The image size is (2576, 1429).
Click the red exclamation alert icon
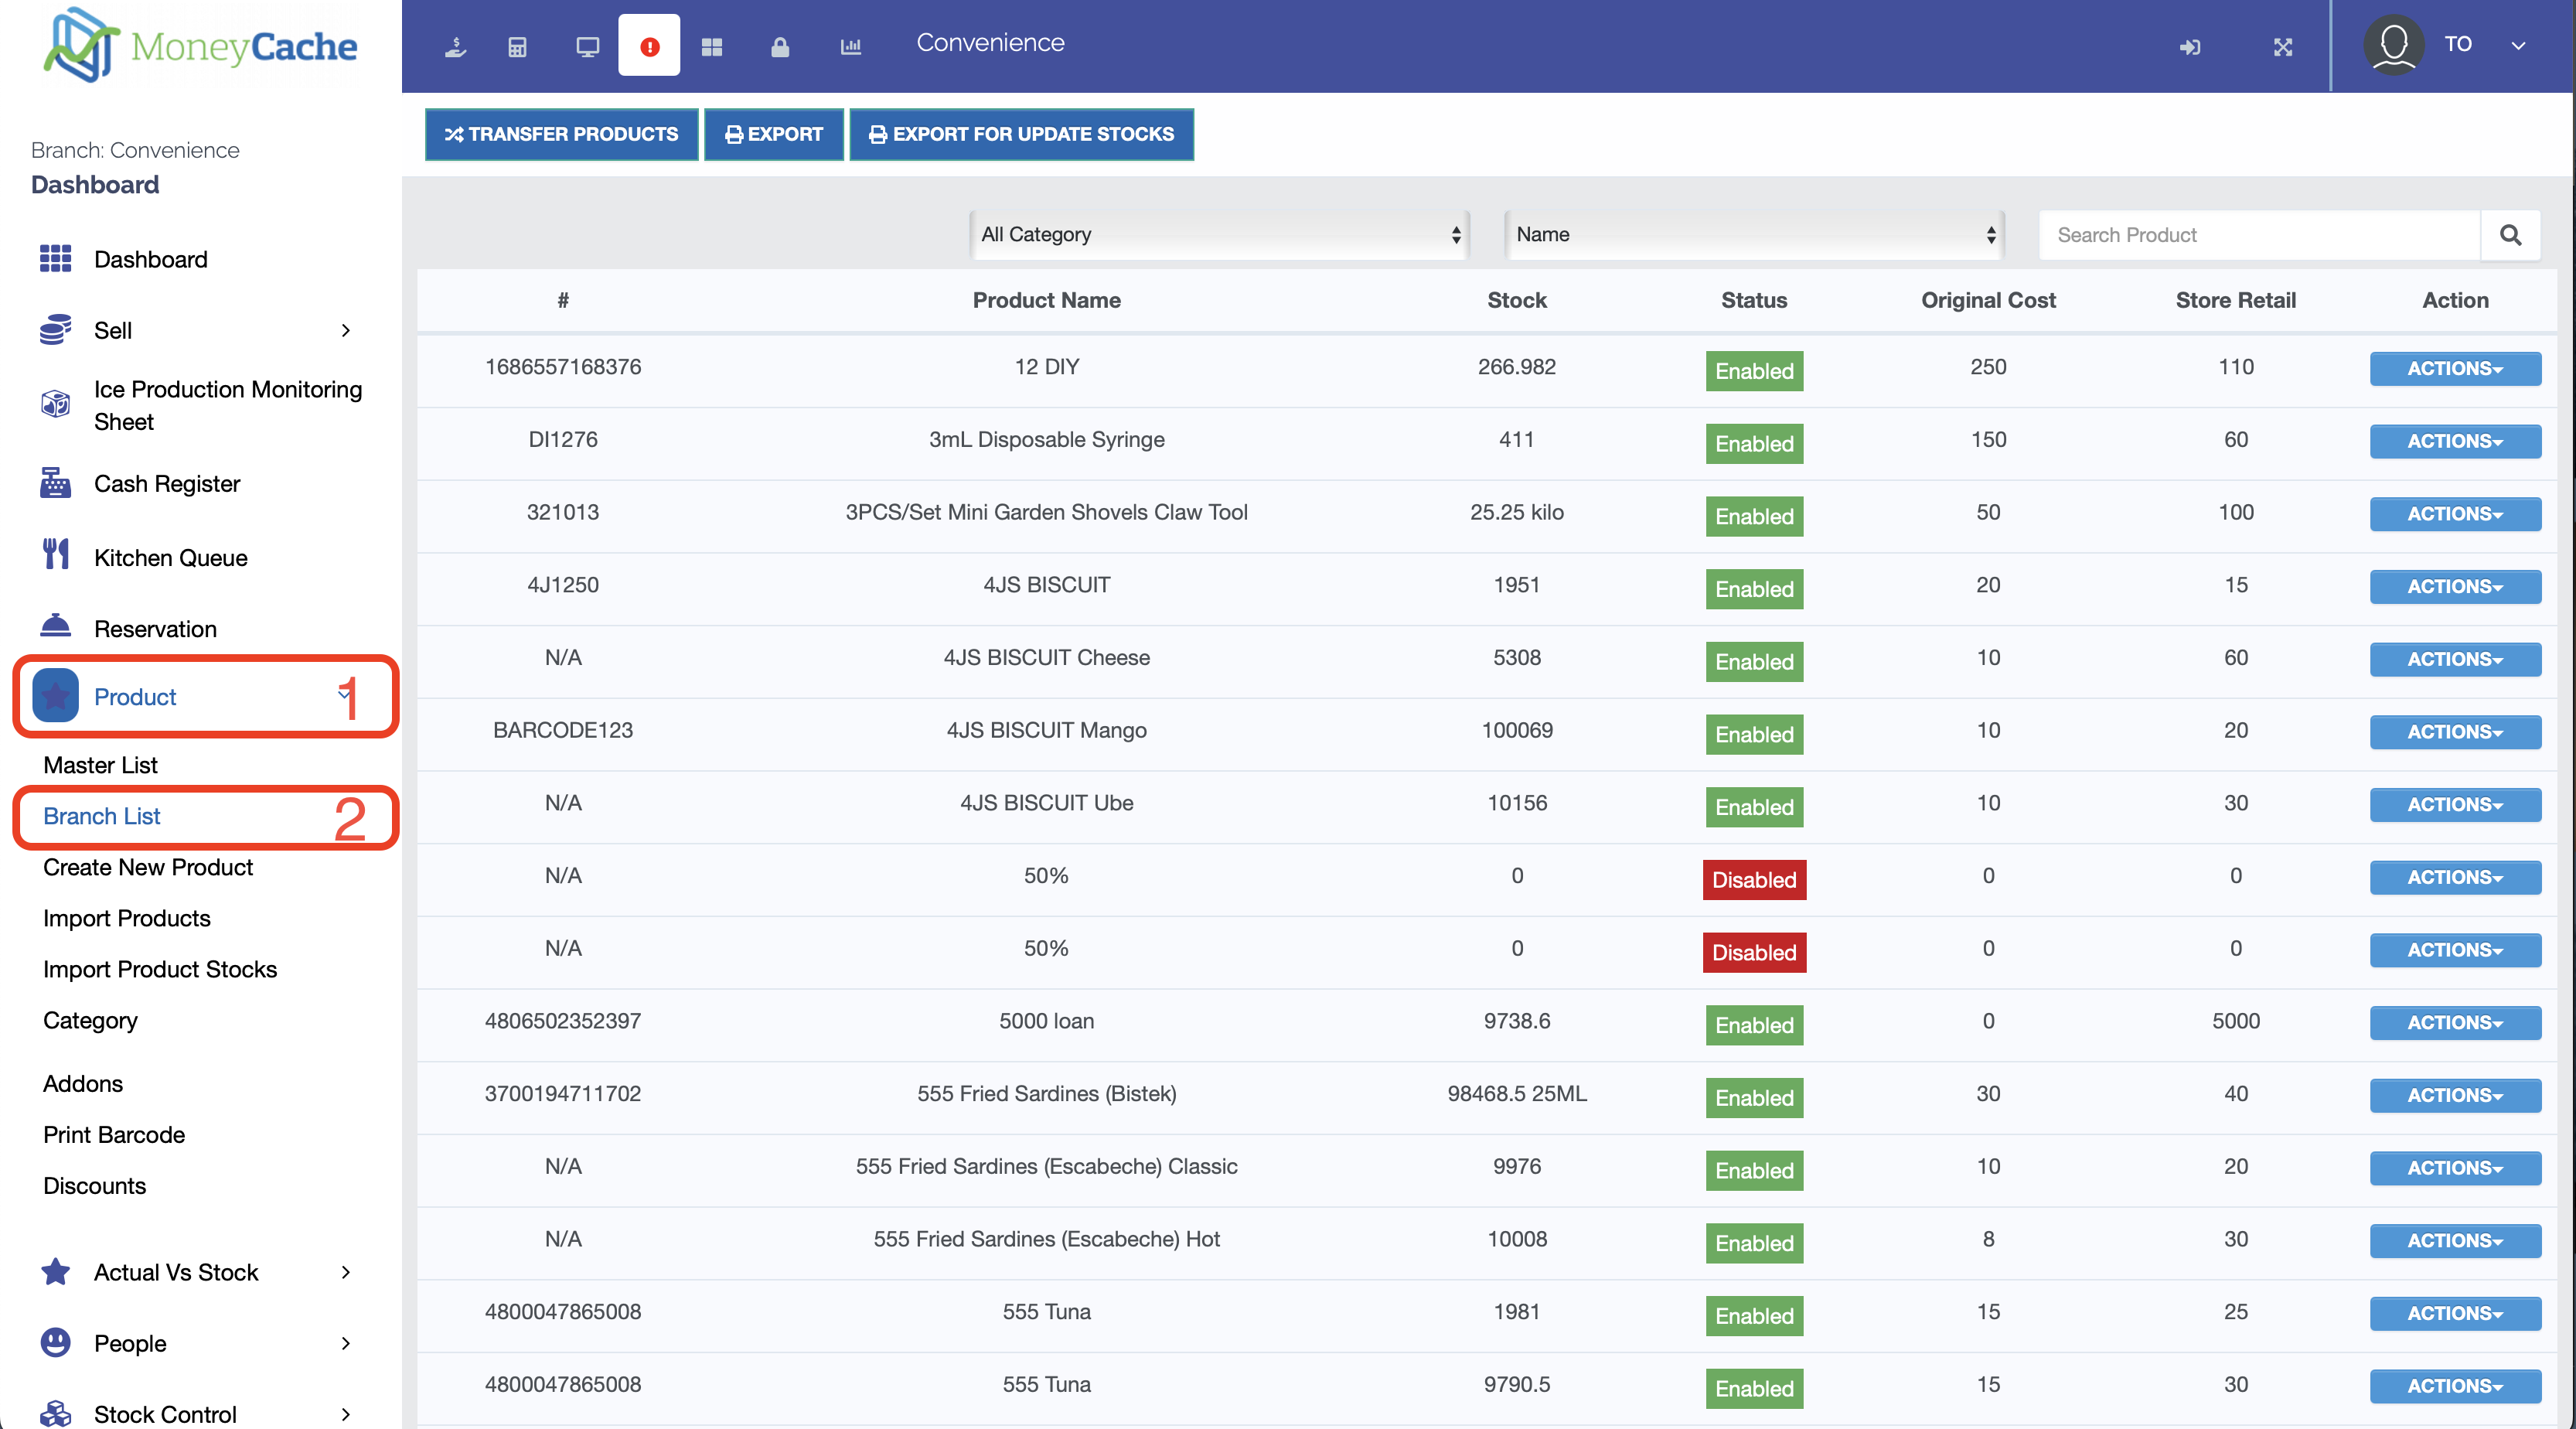coord(649,46)
